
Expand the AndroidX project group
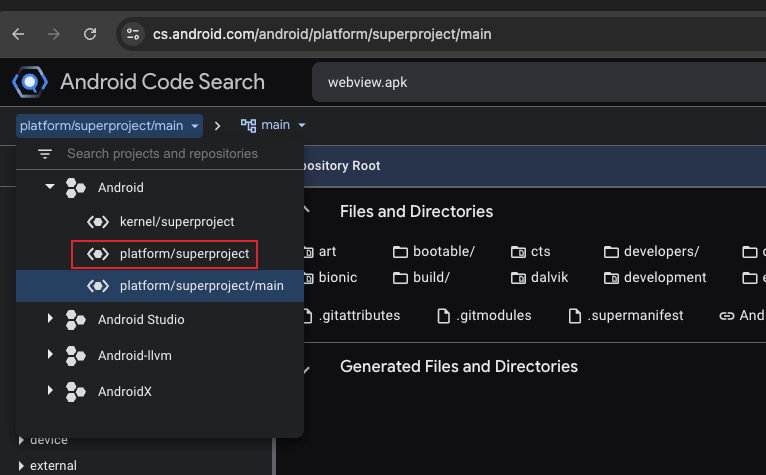[x=50, y=390]
